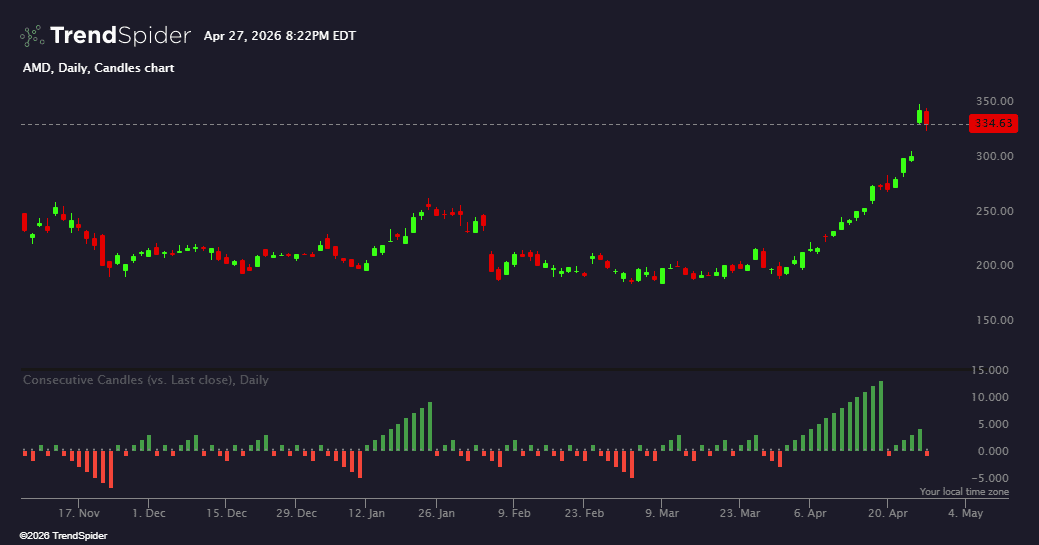Click the 9. Mar date axis label
The height and width of the screenshot is (545, 1039).
662,513
